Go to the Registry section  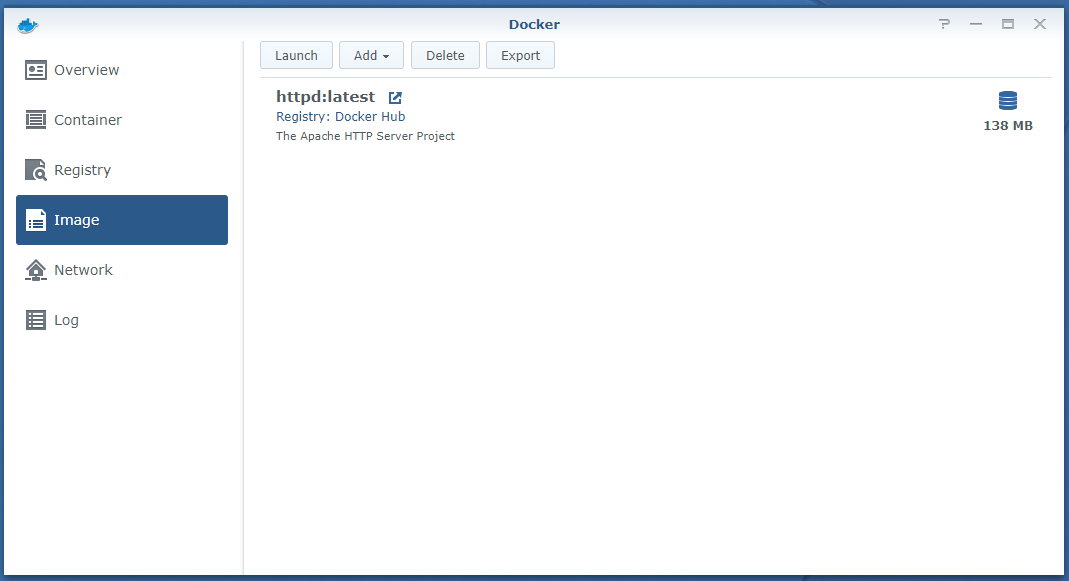click(x=122, y=170)
